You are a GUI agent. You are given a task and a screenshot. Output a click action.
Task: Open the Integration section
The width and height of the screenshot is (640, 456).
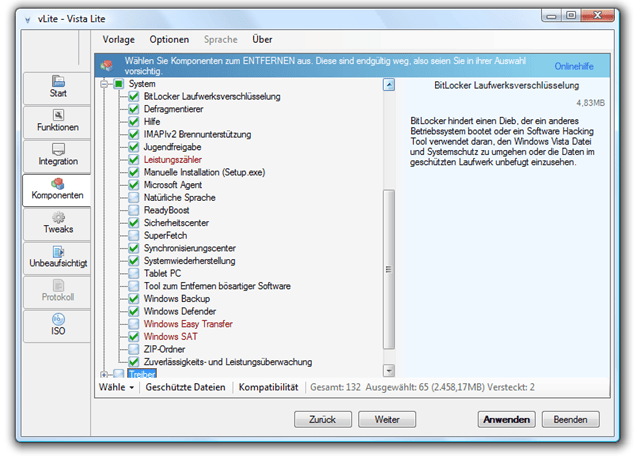[x=58, y=155]
